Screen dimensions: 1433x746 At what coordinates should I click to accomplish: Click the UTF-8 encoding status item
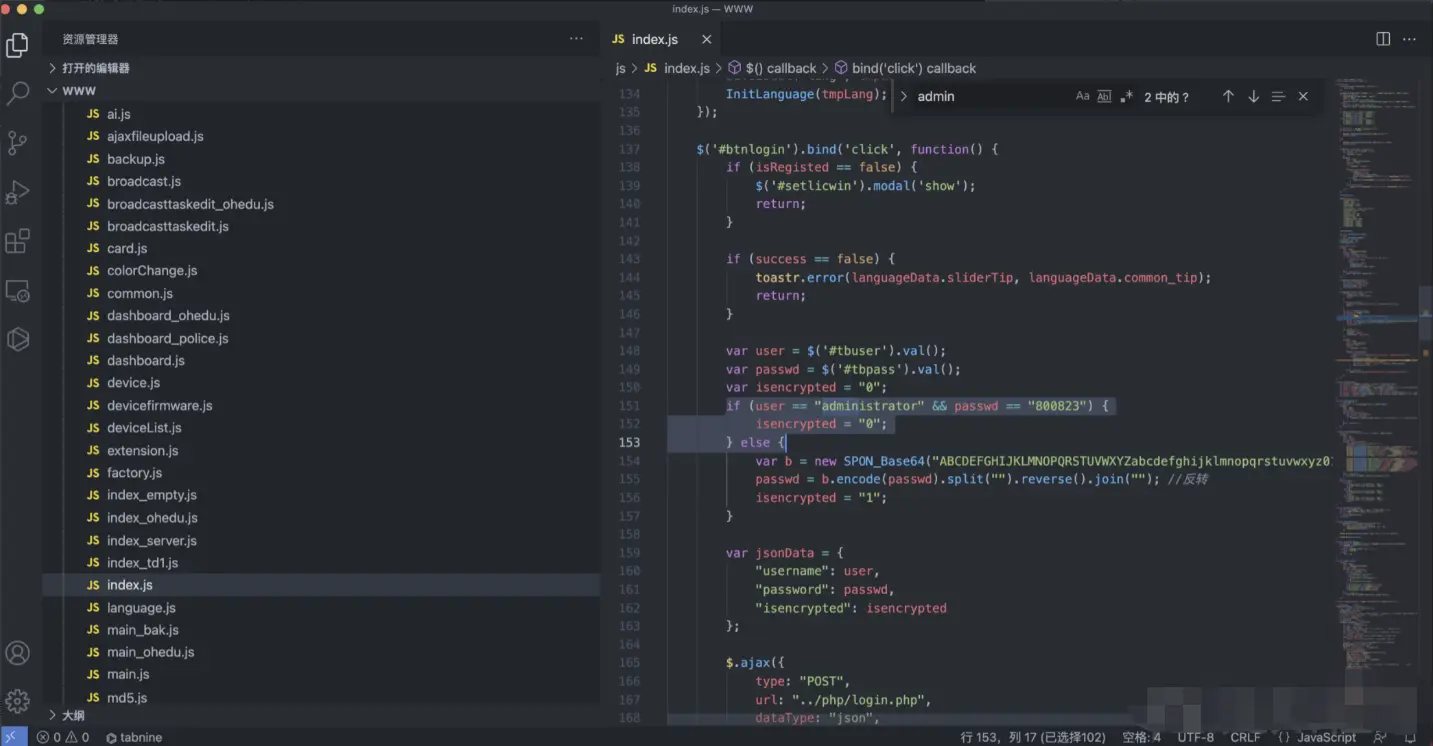click(1195, 737)
